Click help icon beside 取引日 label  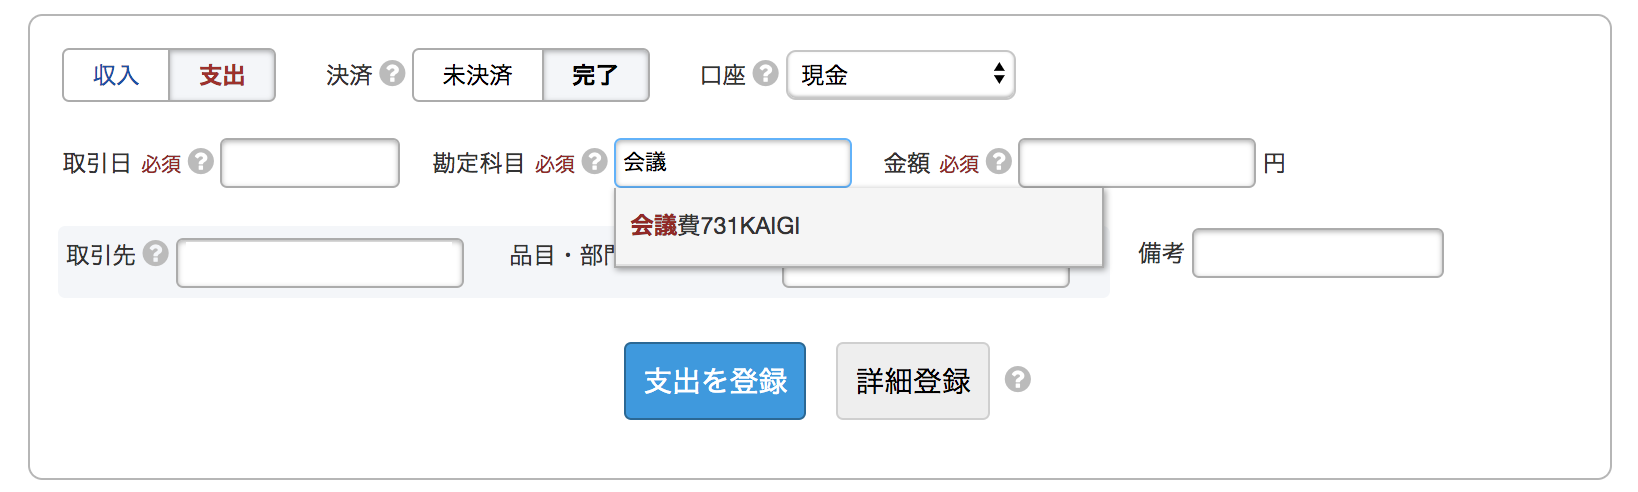pyautogui.click(x=201, y=162)
